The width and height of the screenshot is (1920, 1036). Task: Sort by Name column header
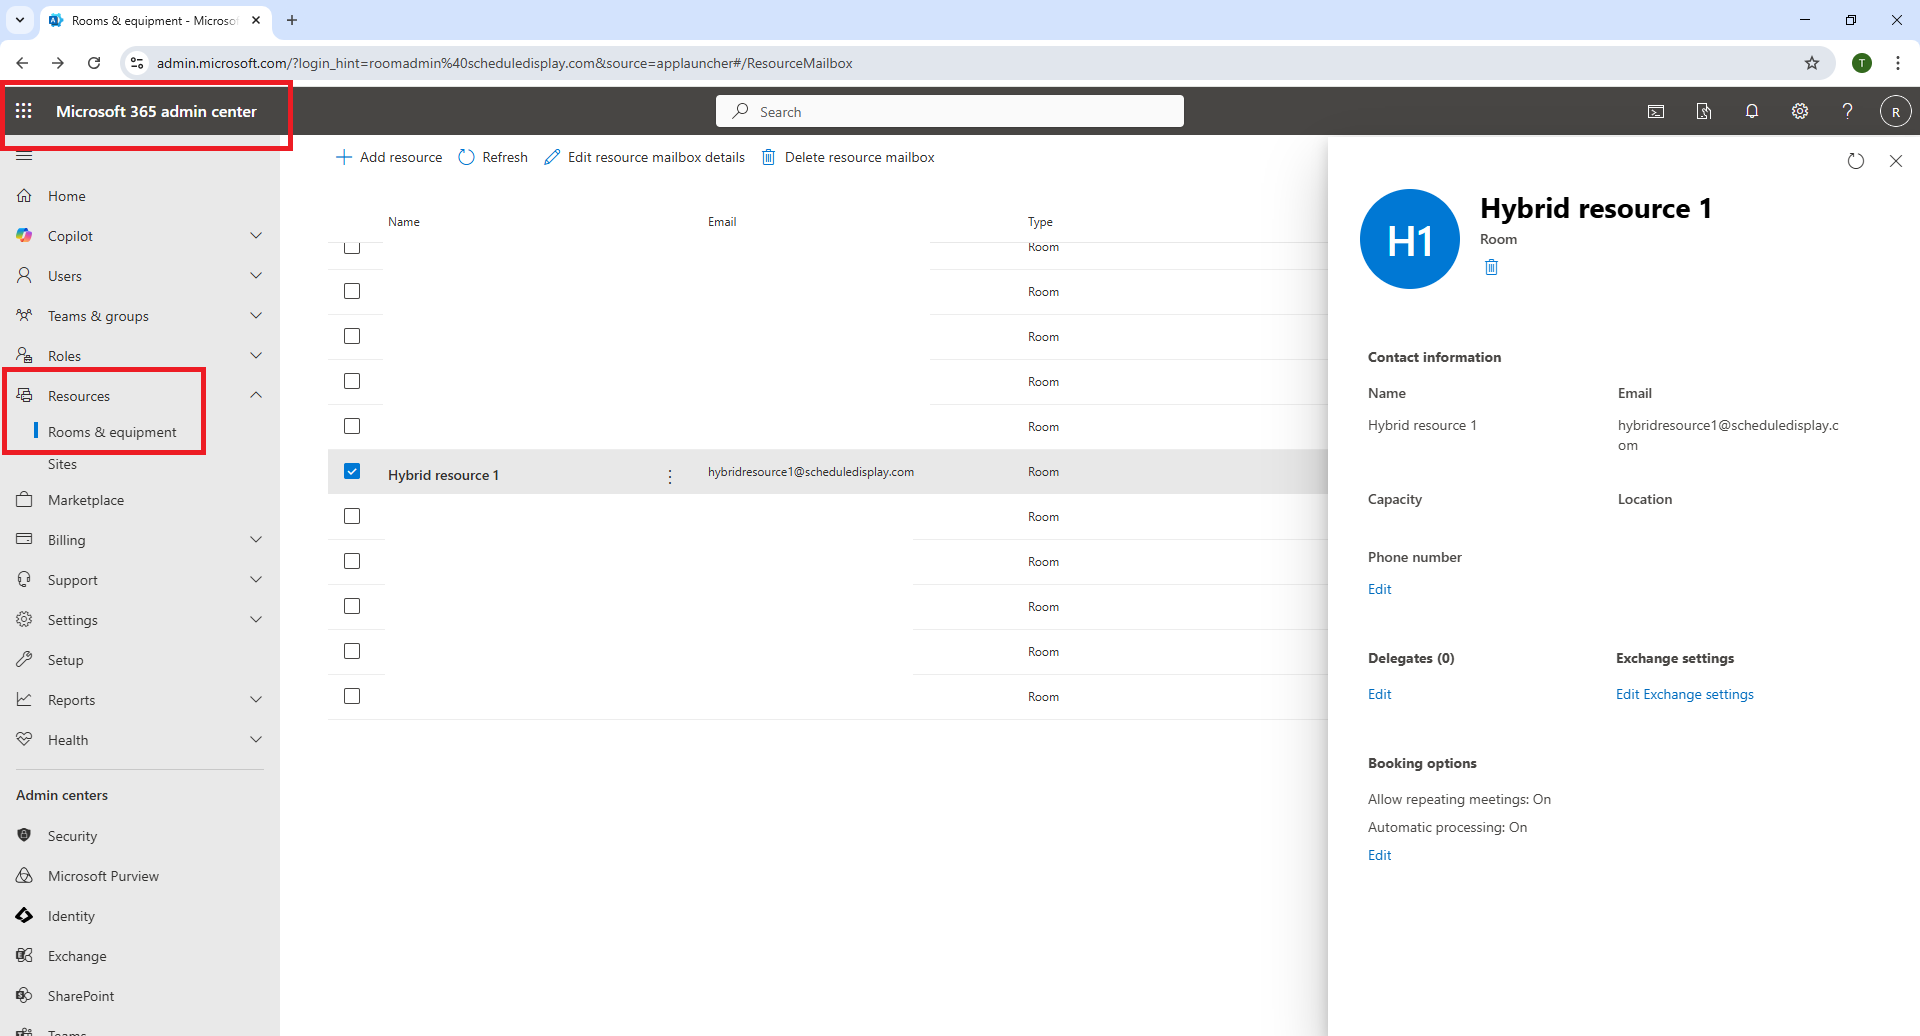coord(404,222)
